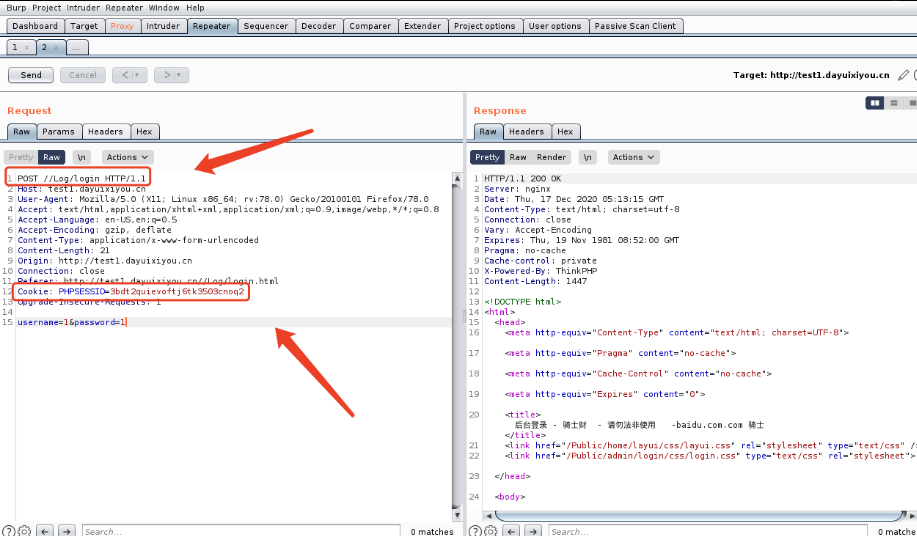
Task: Open the Project menu
Action: [47, 8]
